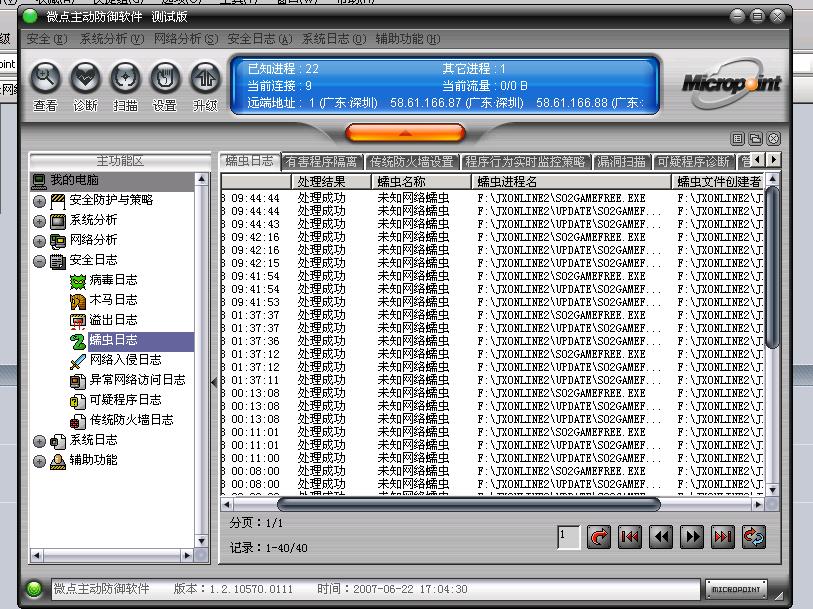Image resolution: width=813 pixels, height=609 pixels.
Task: Expand the 系统分析 tree node
Action: pos(39,221)
